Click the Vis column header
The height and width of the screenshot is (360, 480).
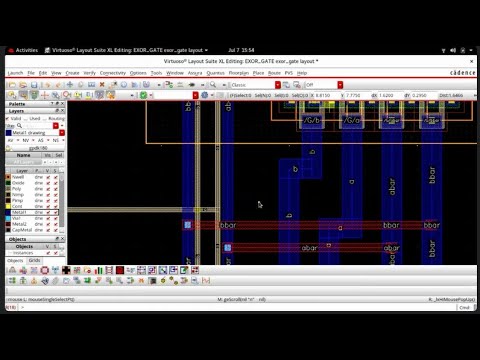(x=48, y=155)
